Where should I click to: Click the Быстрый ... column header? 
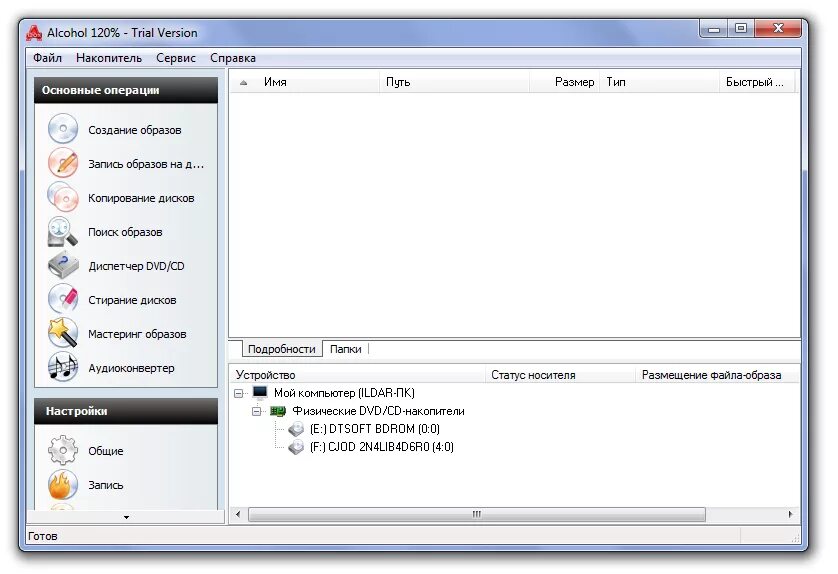[757, 82]
